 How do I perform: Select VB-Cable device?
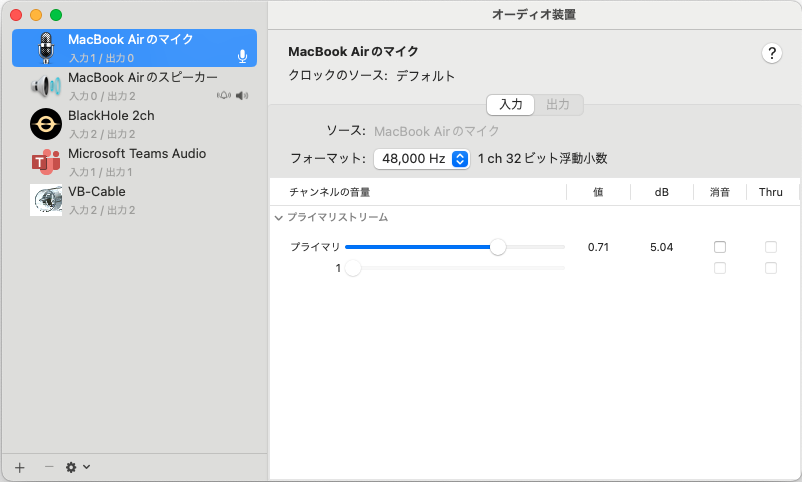coord(135,200)
